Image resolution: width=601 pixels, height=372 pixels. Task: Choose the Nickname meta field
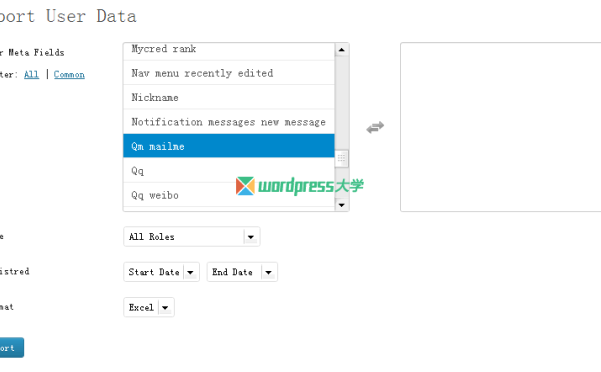click(229, 97)
